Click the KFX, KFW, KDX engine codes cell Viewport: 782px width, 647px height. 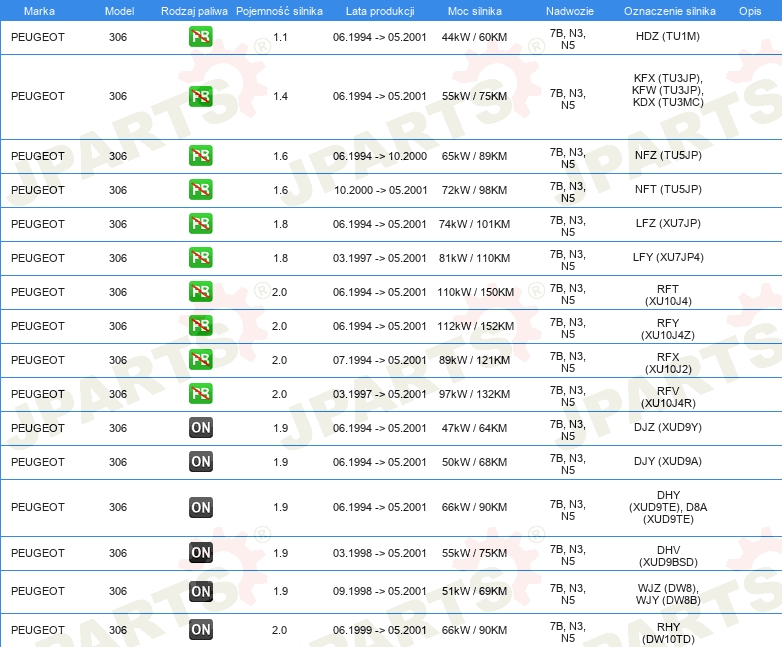668,90
